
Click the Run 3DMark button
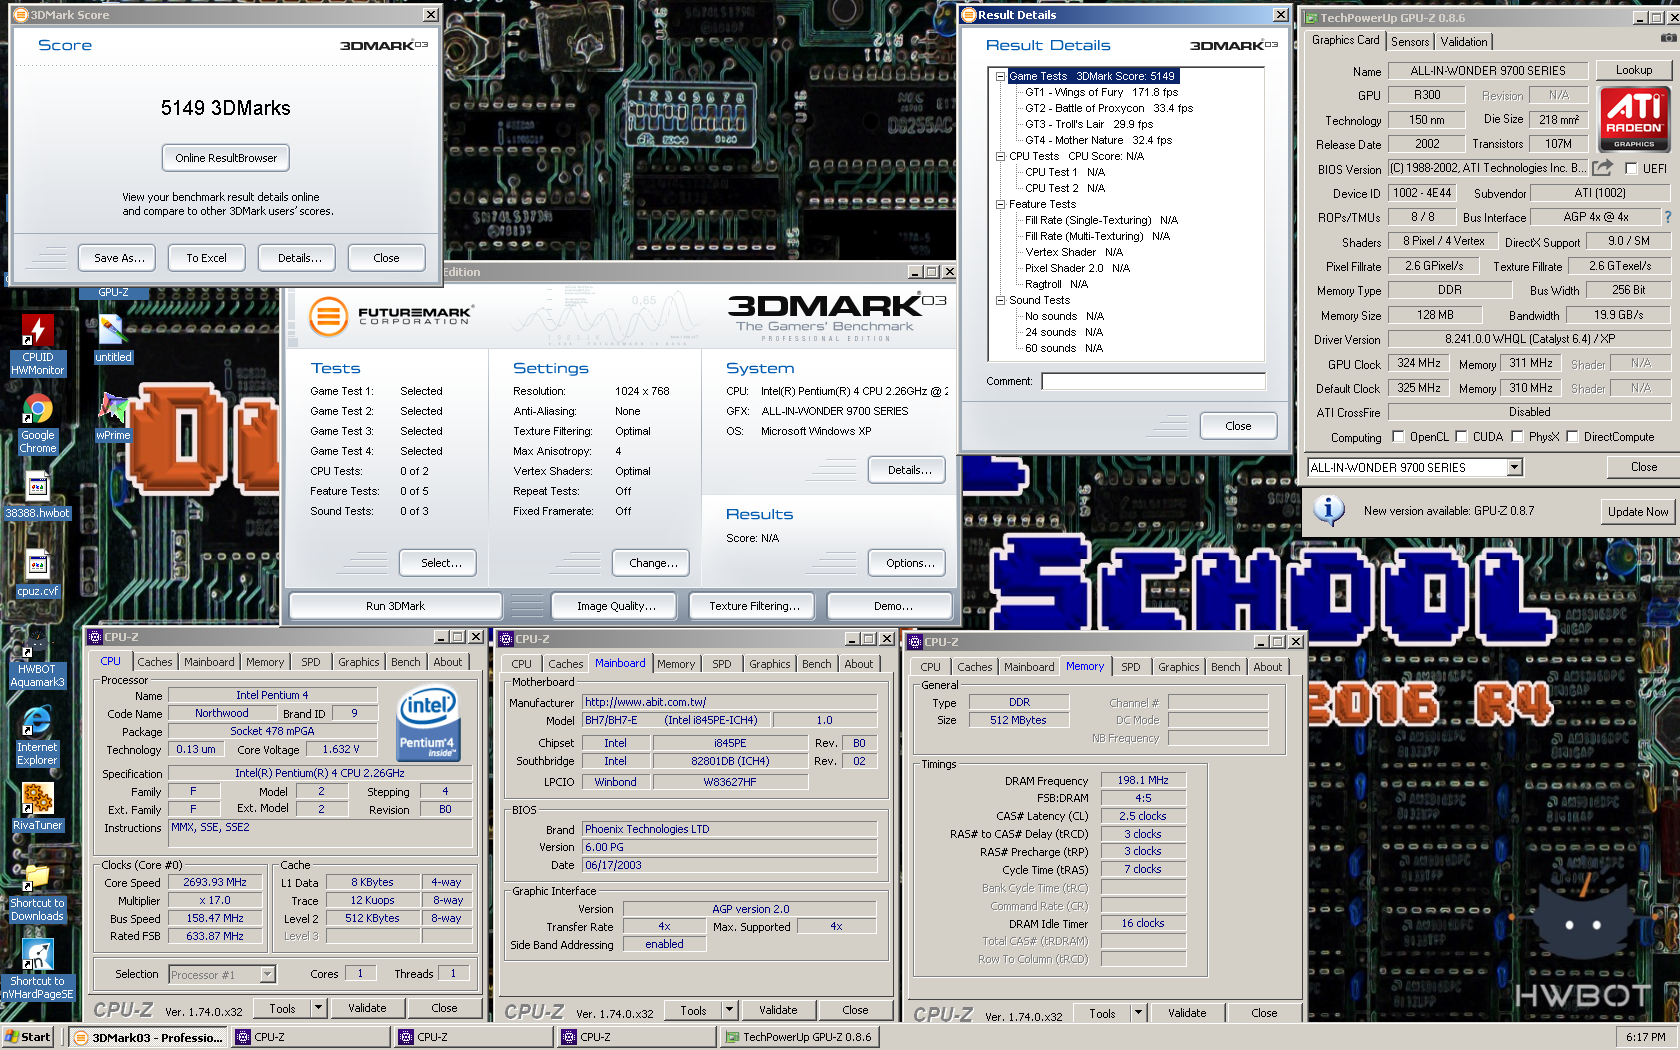[395, 606]
